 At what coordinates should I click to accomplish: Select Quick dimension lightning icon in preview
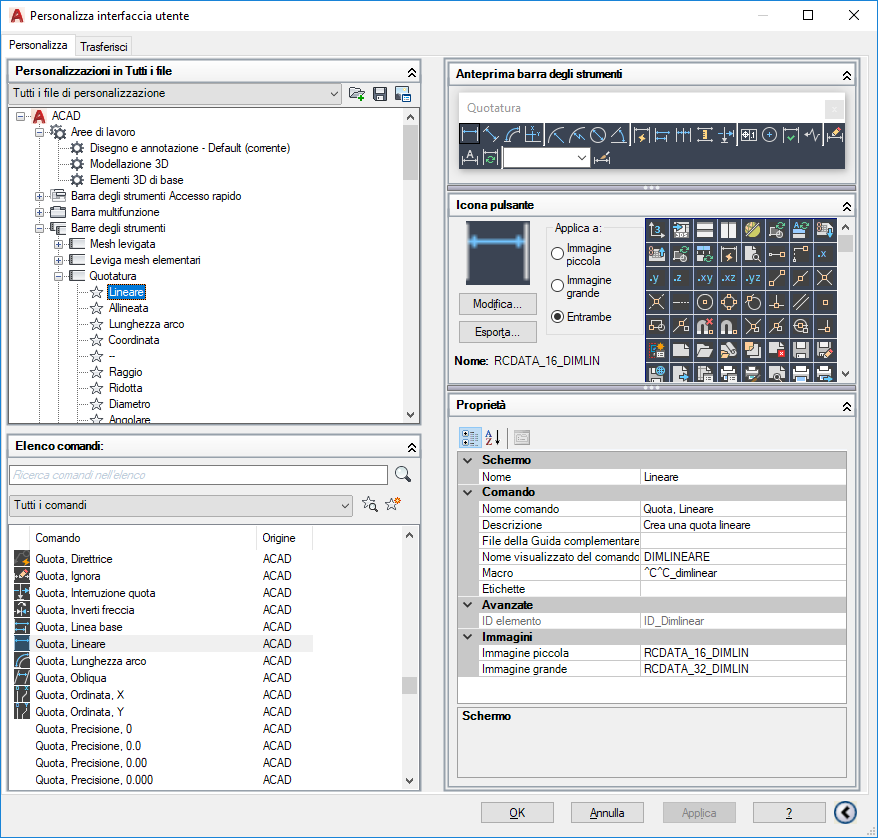click(x=642, y=135)
